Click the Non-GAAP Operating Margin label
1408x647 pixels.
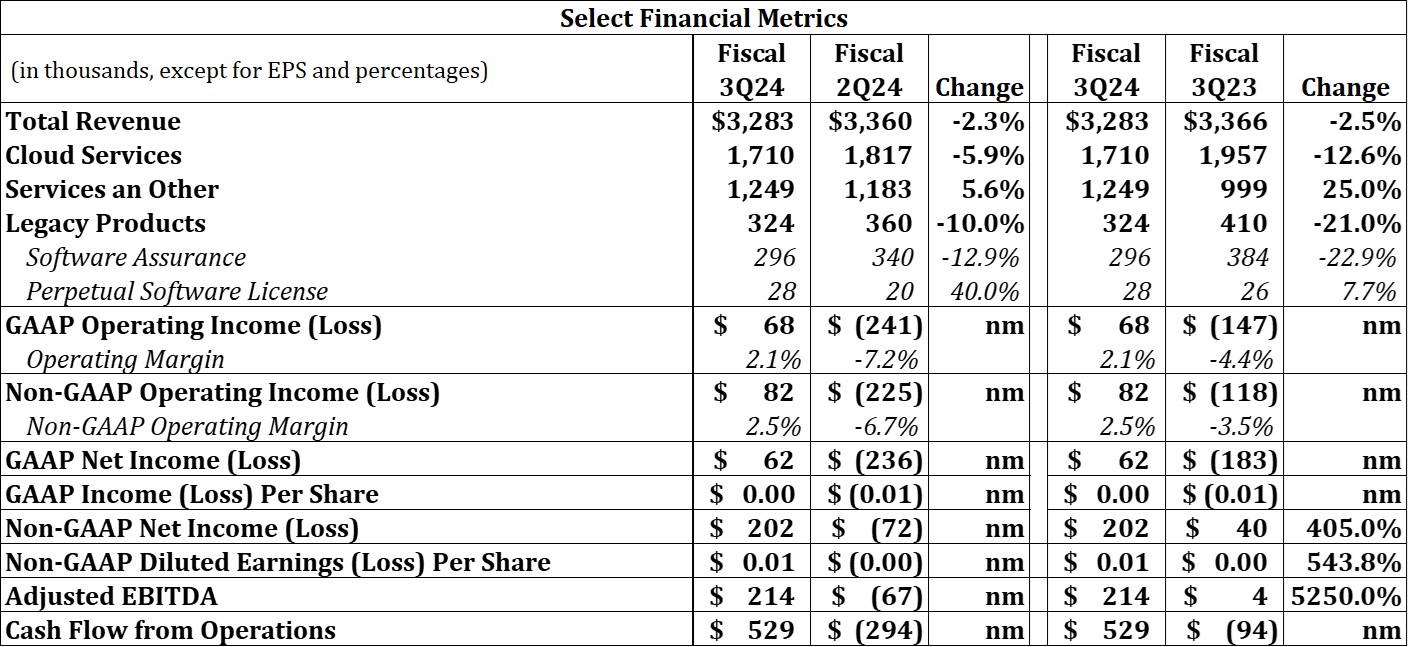point(187,427)
